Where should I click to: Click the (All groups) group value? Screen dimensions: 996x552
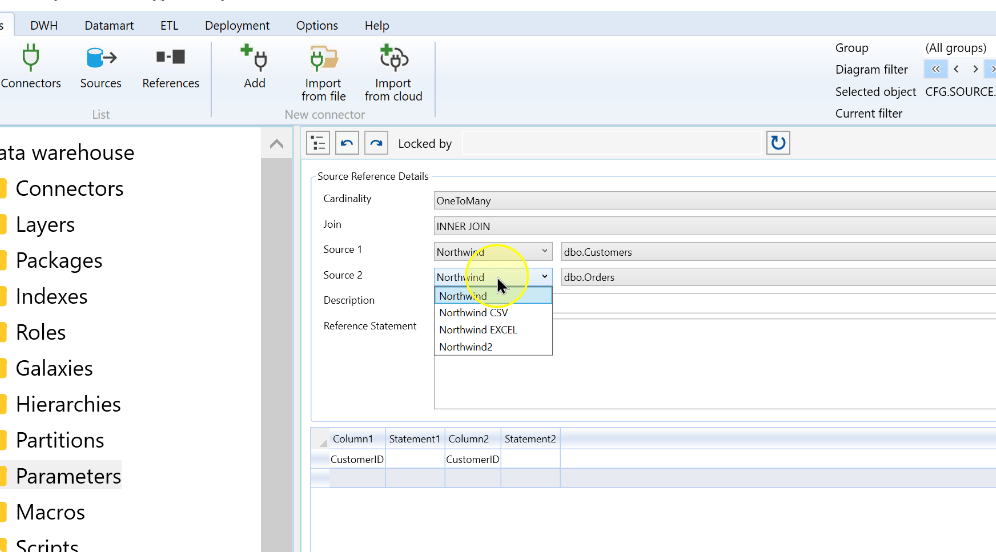click(x=955, y=48)
